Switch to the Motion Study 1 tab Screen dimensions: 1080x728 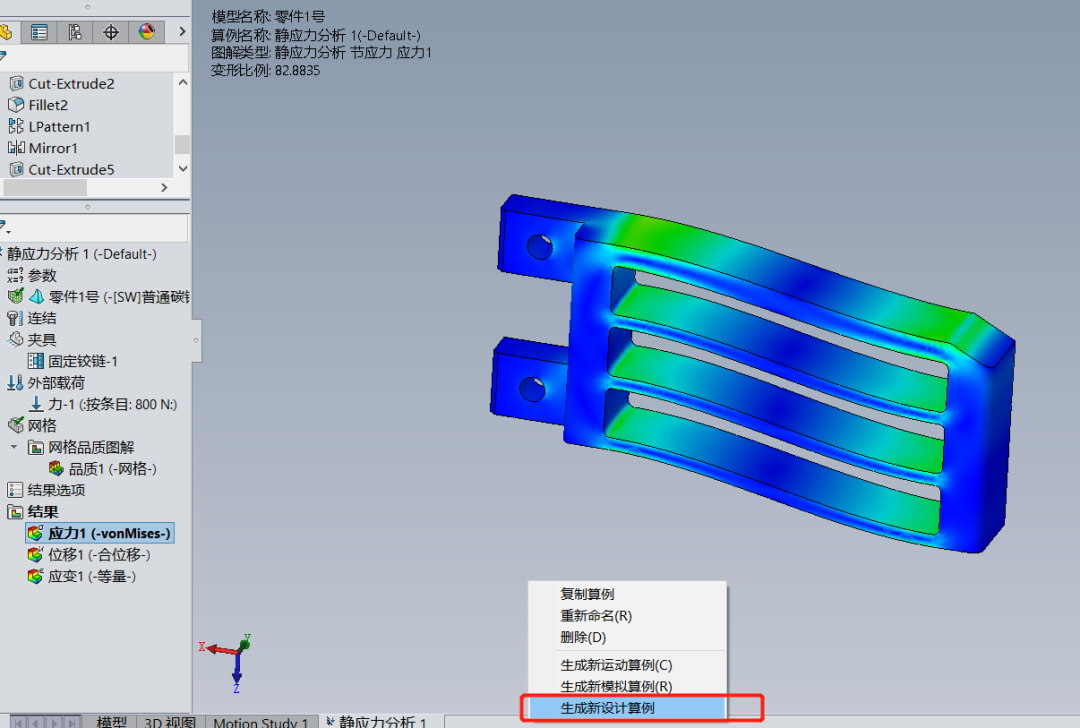(x=260, y=722)
